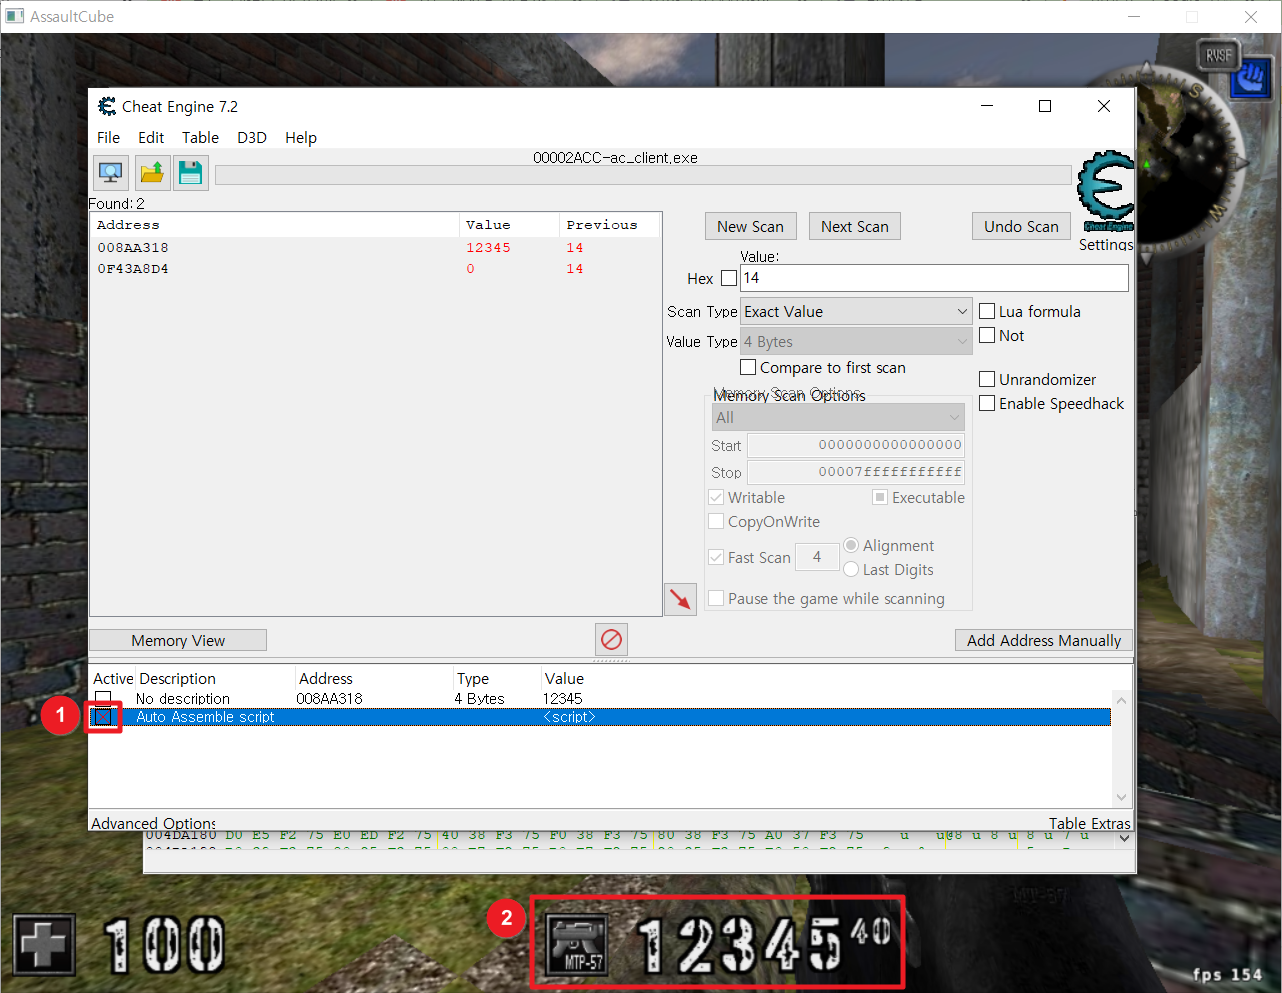
Task: Click the <script> value cell
Action: click(568, 717)
